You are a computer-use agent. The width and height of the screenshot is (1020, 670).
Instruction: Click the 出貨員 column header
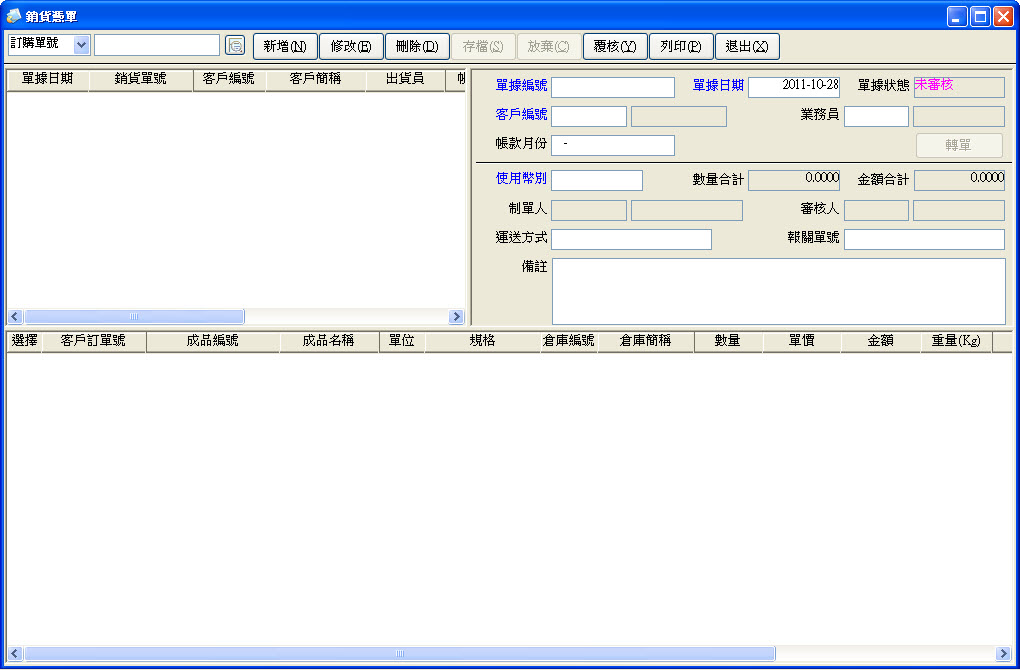[405, 79]
